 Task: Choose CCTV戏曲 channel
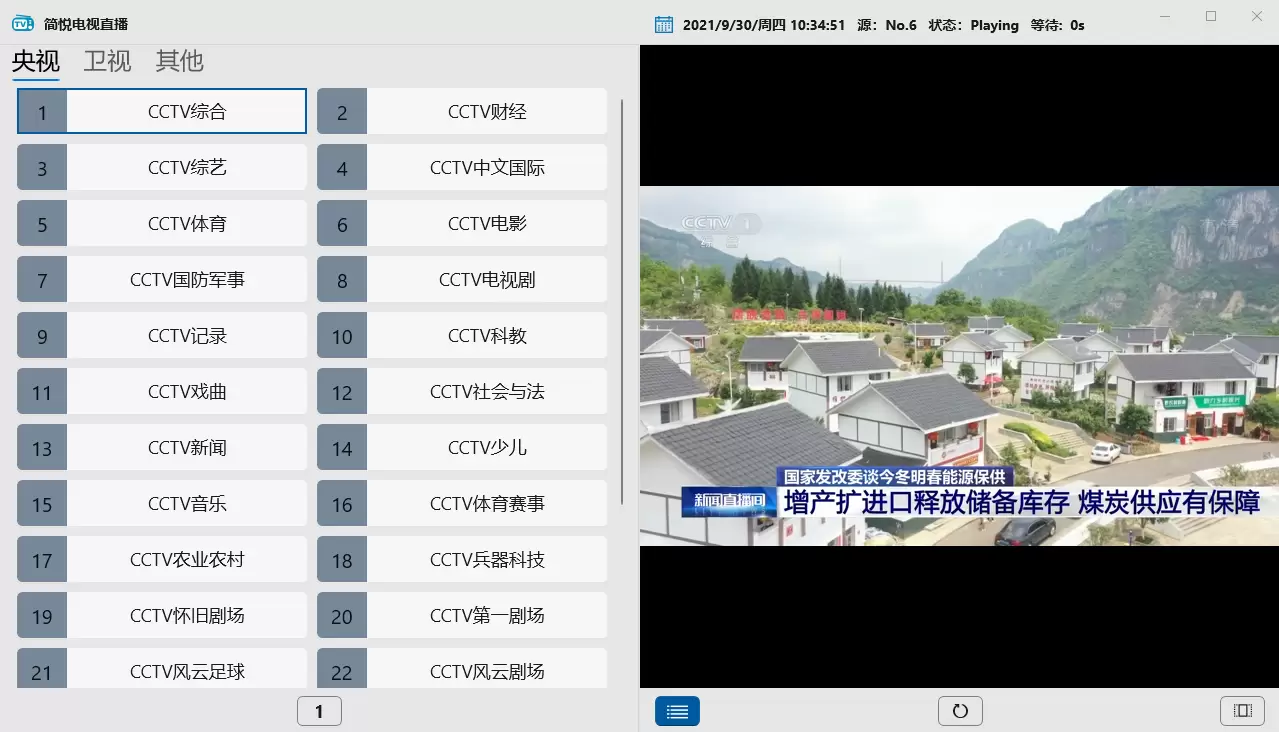click(162, 391)
